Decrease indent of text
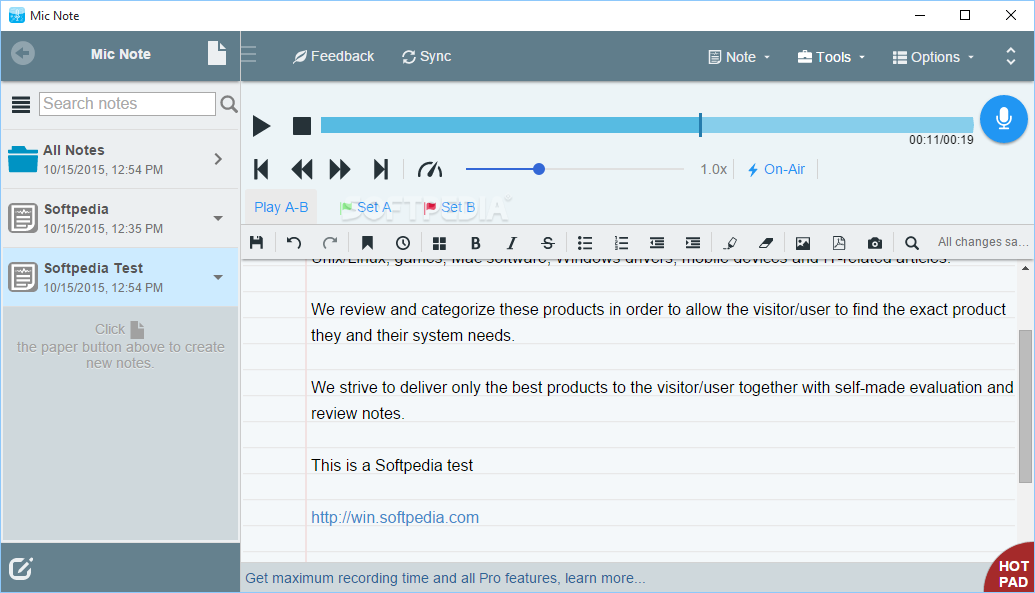This screenshot has height=593, width=1035. (x=657, y=243)
